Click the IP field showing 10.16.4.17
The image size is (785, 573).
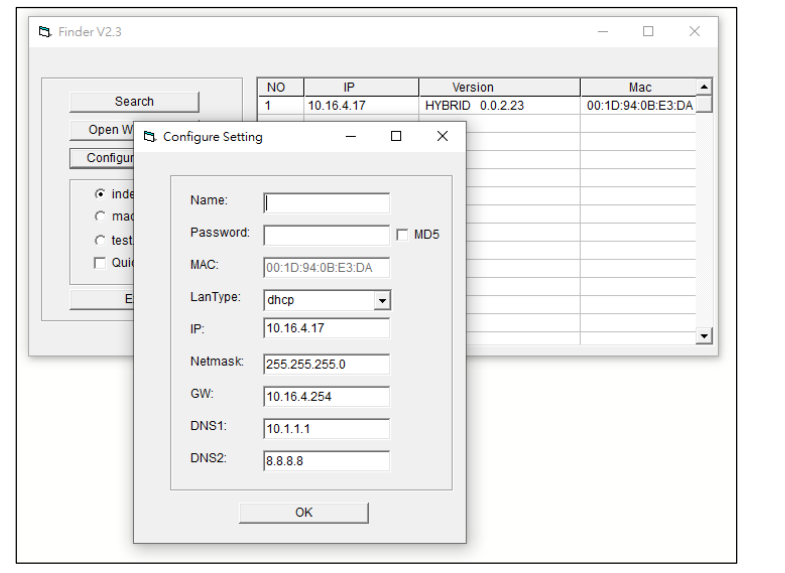tap(326, 328)
